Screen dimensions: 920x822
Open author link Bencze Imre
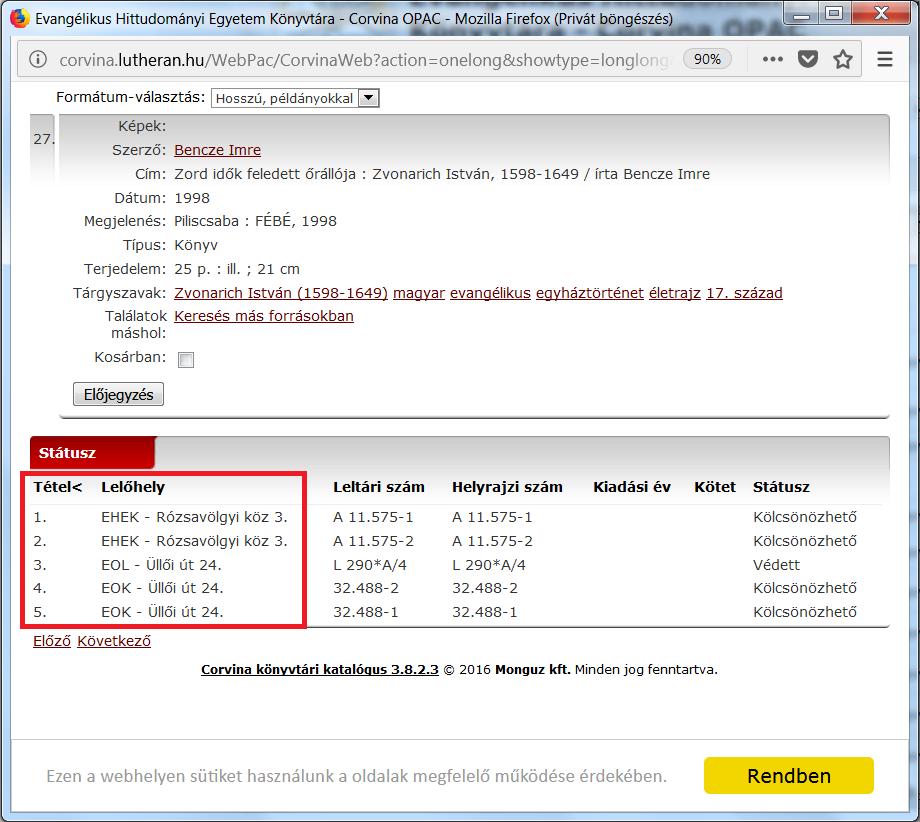218,150
